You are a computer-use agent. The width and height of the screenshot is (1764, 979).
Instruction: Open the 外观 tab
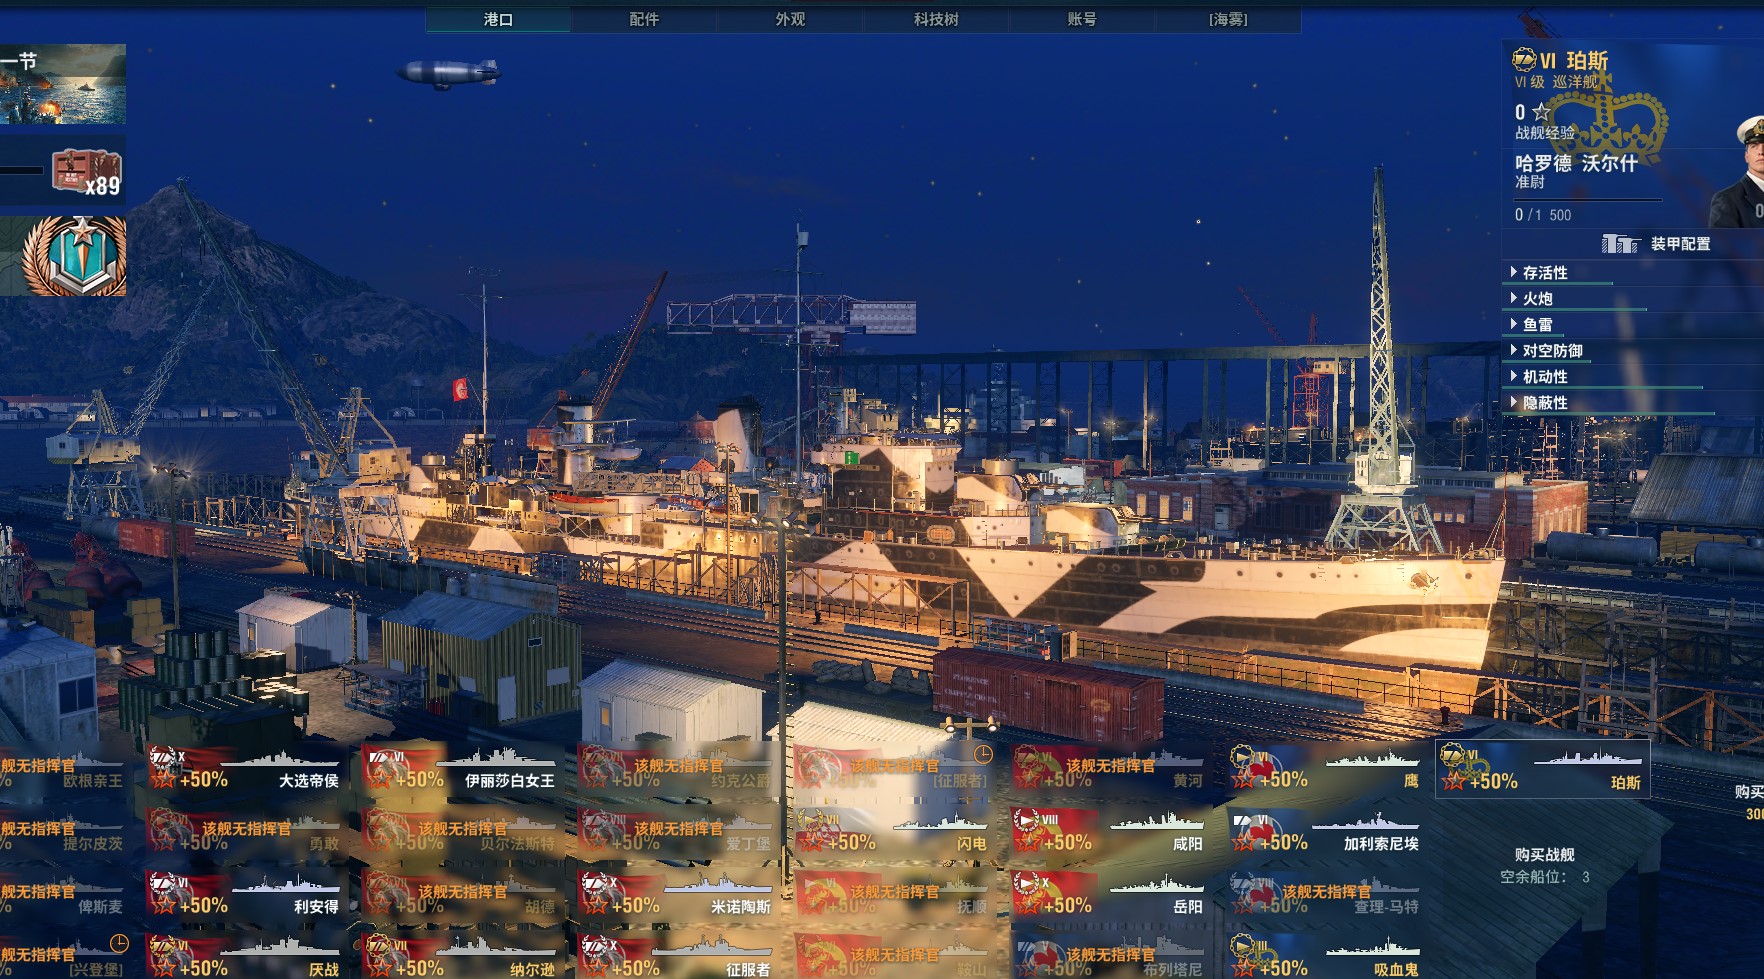[x=790, y=19]
